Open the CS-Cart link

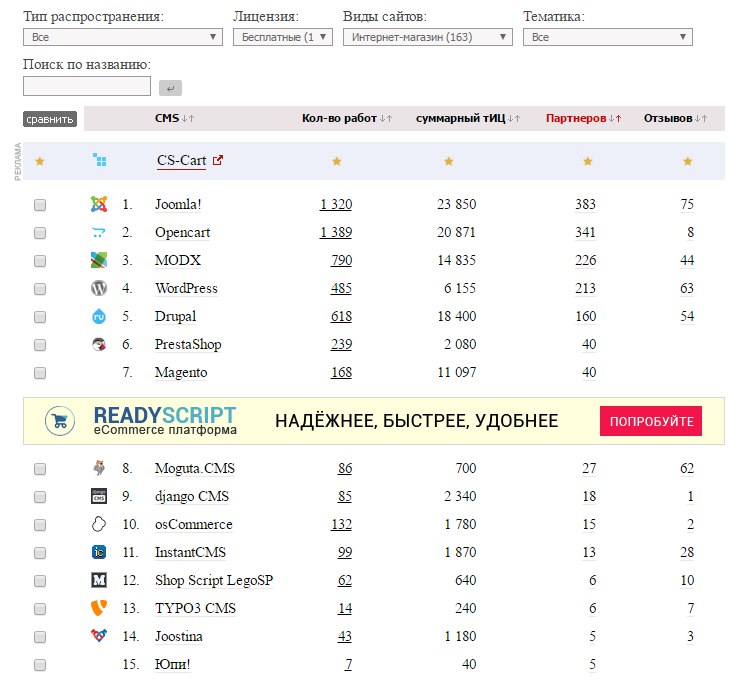(x=181, y=160)
